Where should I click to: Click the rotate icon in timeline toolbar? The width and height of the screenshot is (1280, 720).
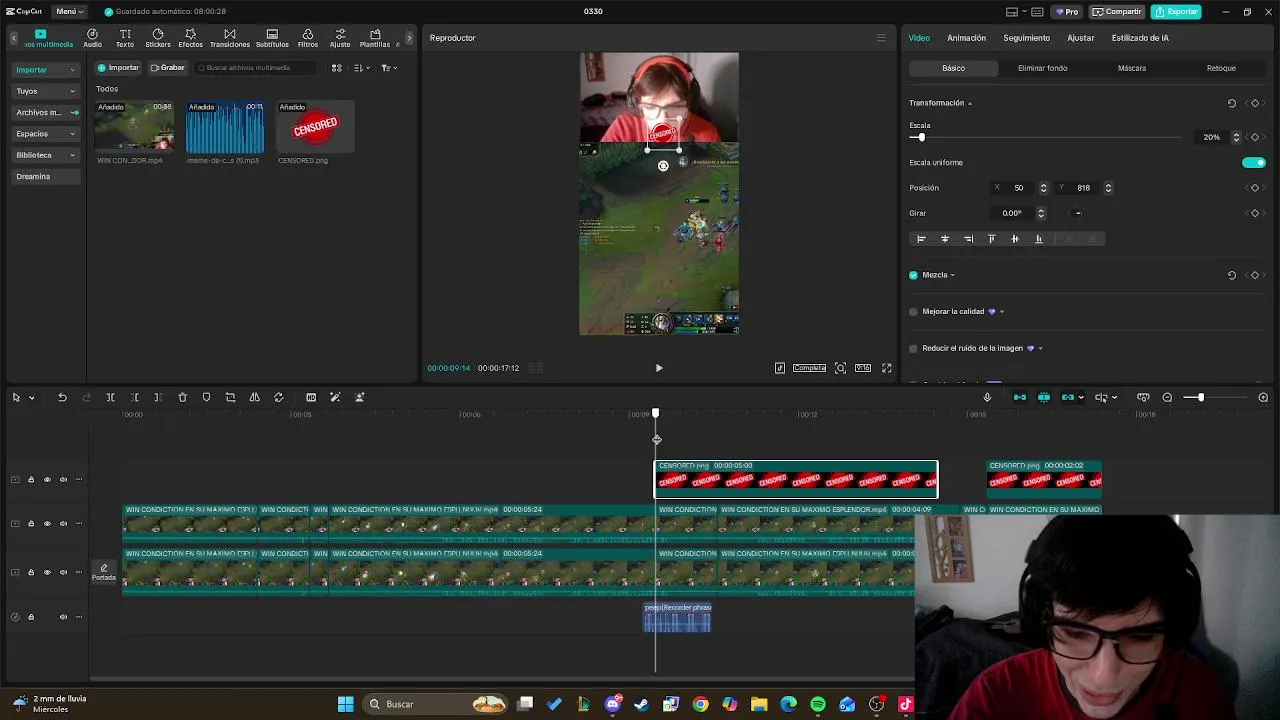(278, 397)
